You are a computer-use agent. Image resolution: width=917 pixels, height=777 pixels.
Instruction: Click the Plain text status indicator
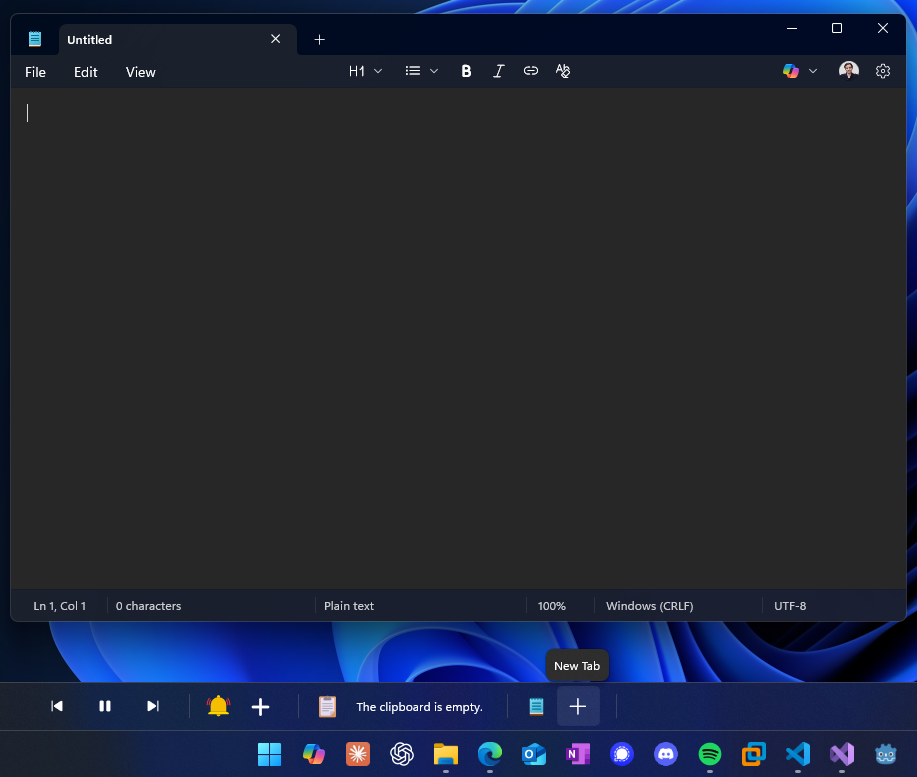pos(348,605)
